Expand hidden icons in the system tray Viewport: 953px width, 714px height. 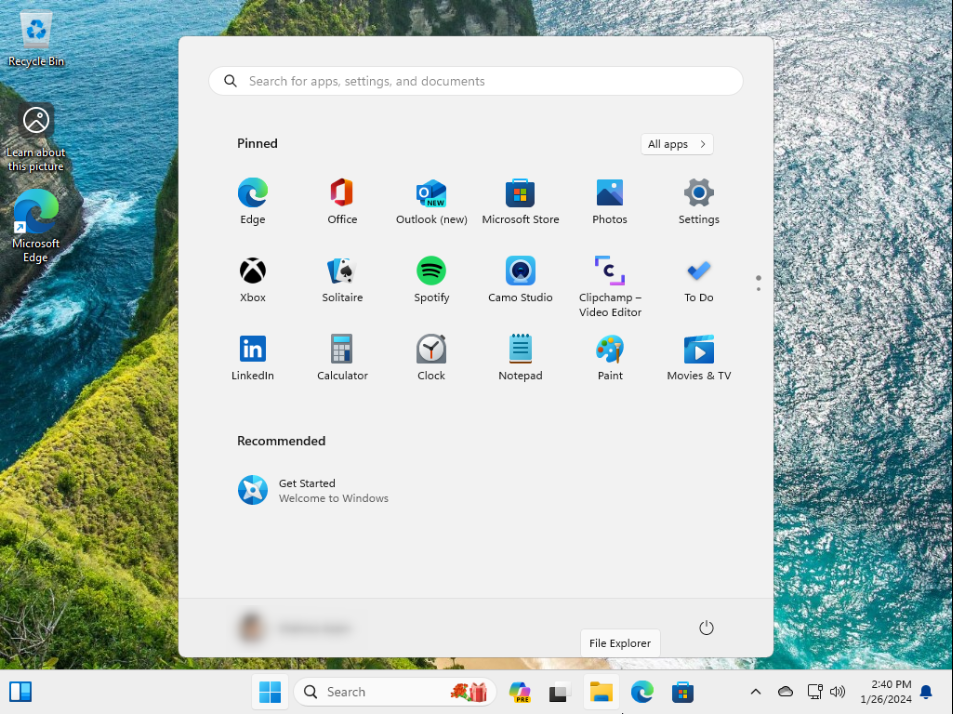pos(756,691)
